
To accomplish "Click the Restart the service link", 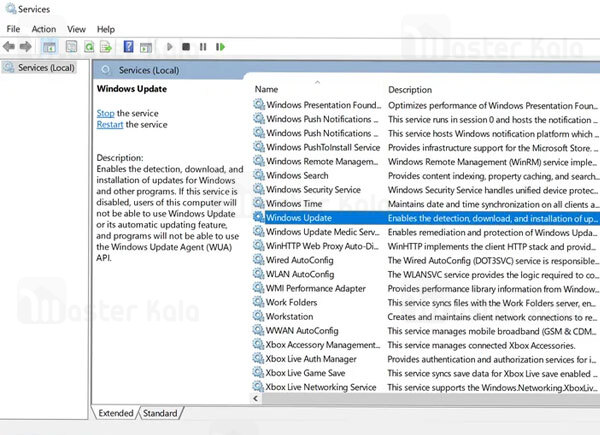I will tap(109, 124).
